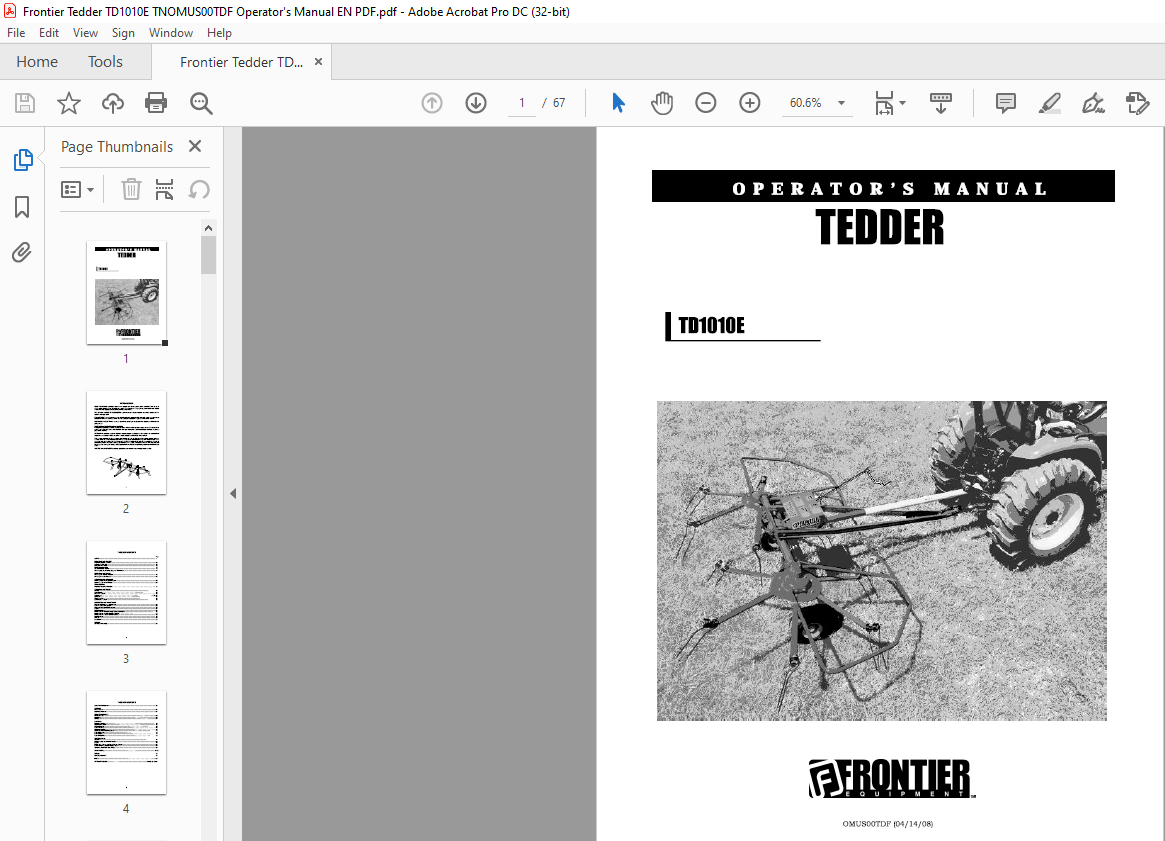1165x841 pixels.
Task: Select the Highlight text tool
Action: (1049, 103)
